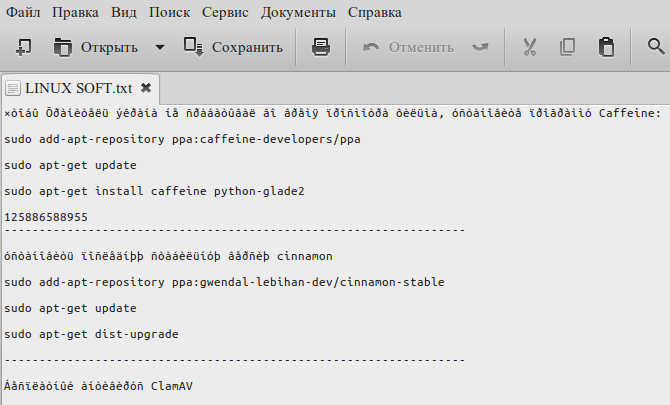Screen dimensions: 670x405
Task: Click the New document icon
Action: (x=24, y=47)
